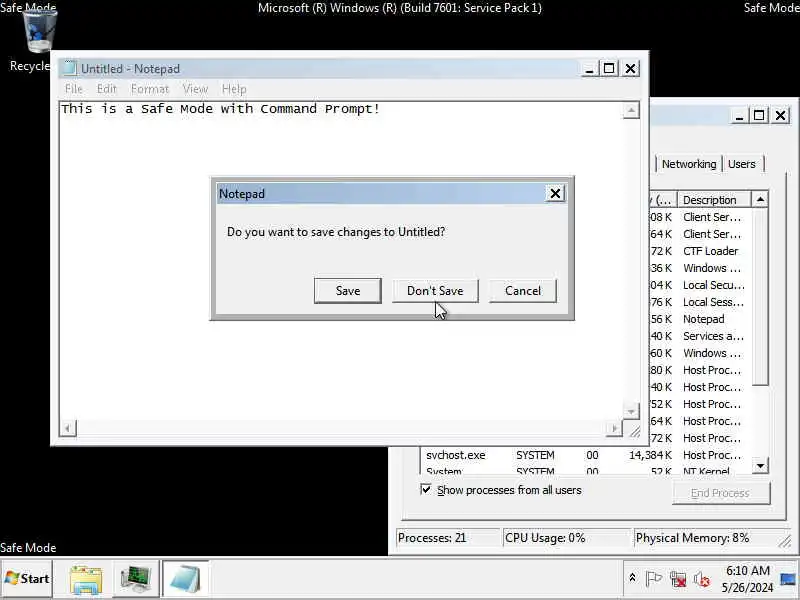
Task: Close the Task Manager window
Action: [781, 115]
